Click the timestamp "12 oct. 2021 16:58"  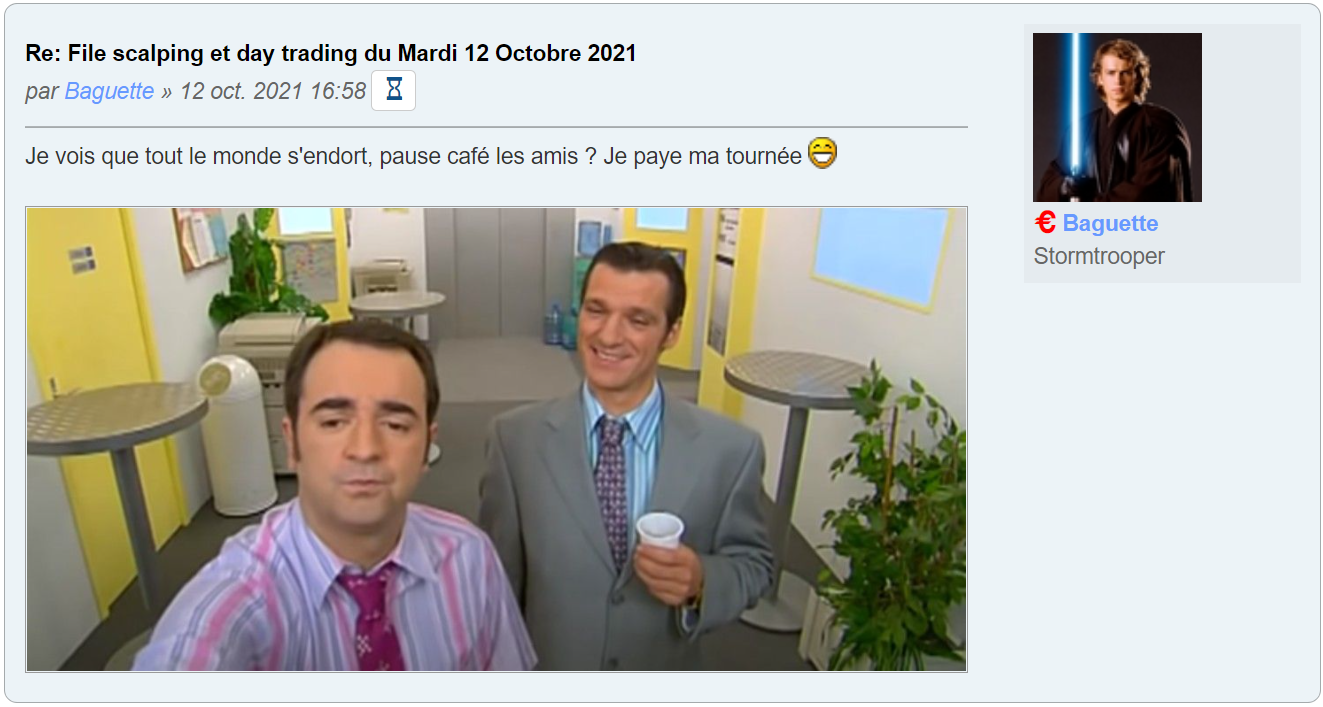[x=273, y=91]
